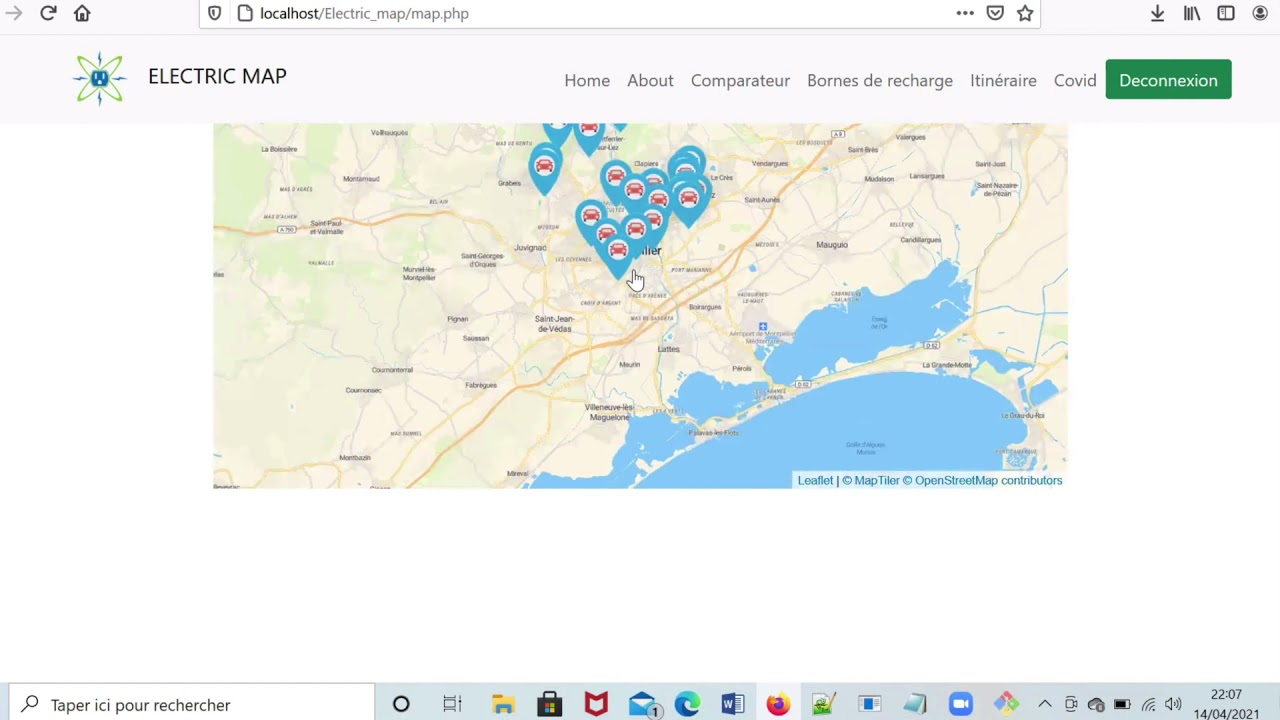This screenshot has width=1280, height=720.
Task: Open Microsoft Store from the taskbar
Action: (x=549, y=704)
